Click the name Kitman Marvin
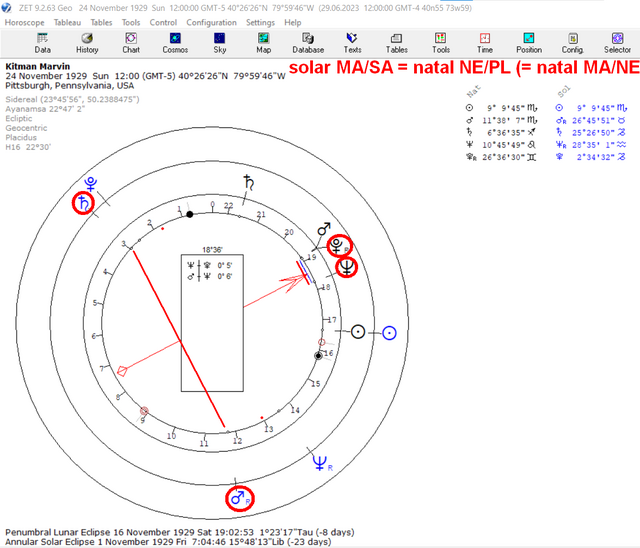 click(38, 66)
